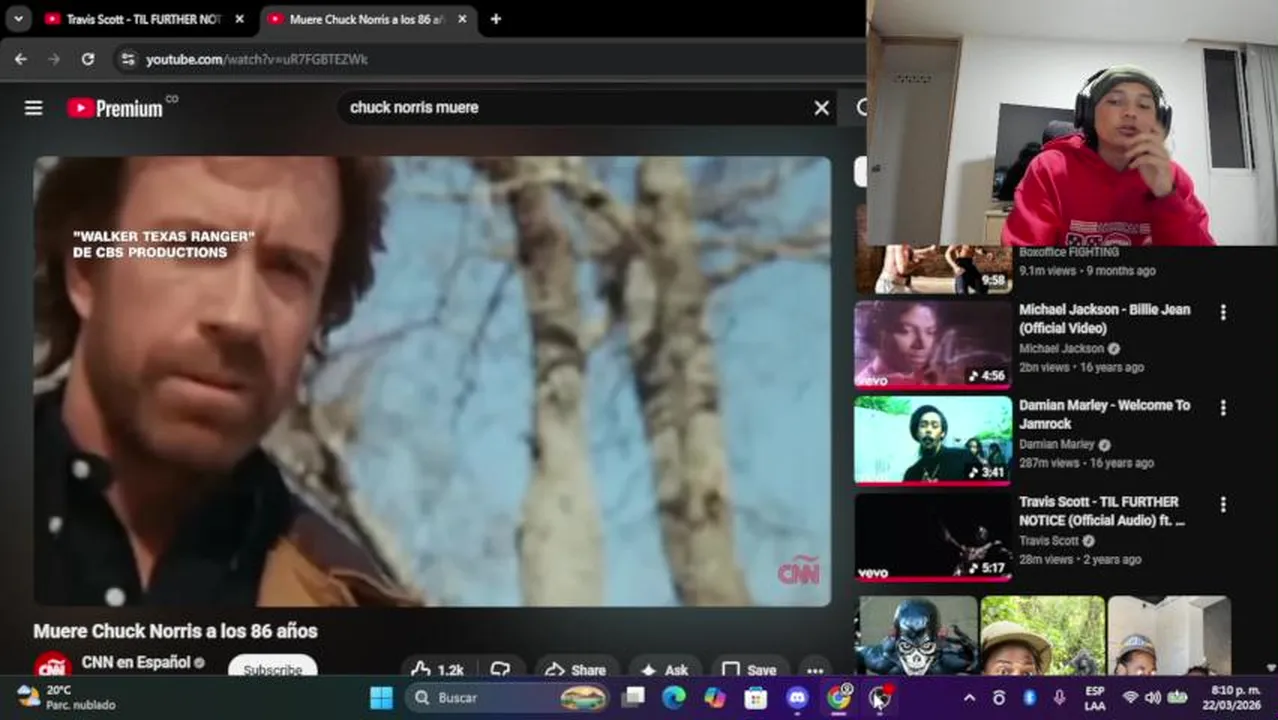The image size is (1278, 720).
Task: Go back with the browser back arrow
Action: click(20, 59)
